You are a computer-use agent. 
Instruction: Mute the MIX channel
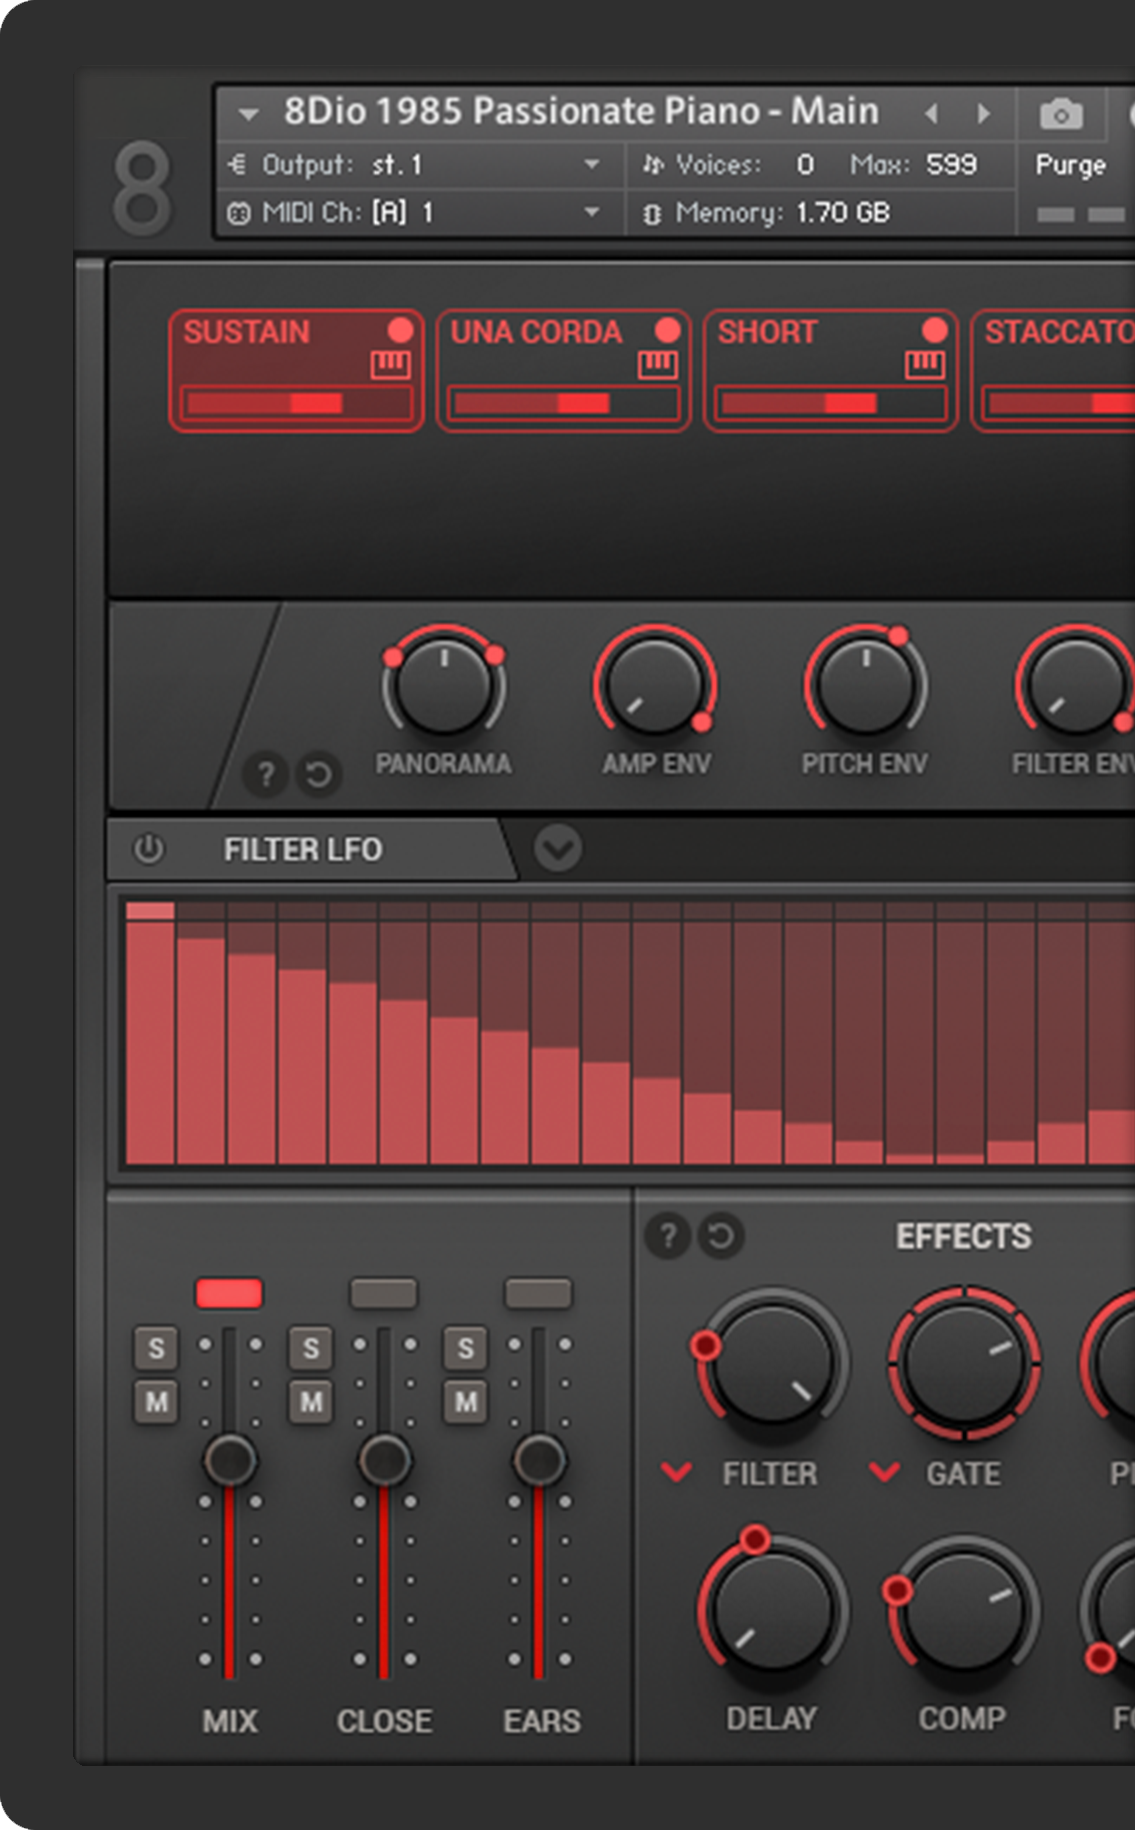(156, 1402)
